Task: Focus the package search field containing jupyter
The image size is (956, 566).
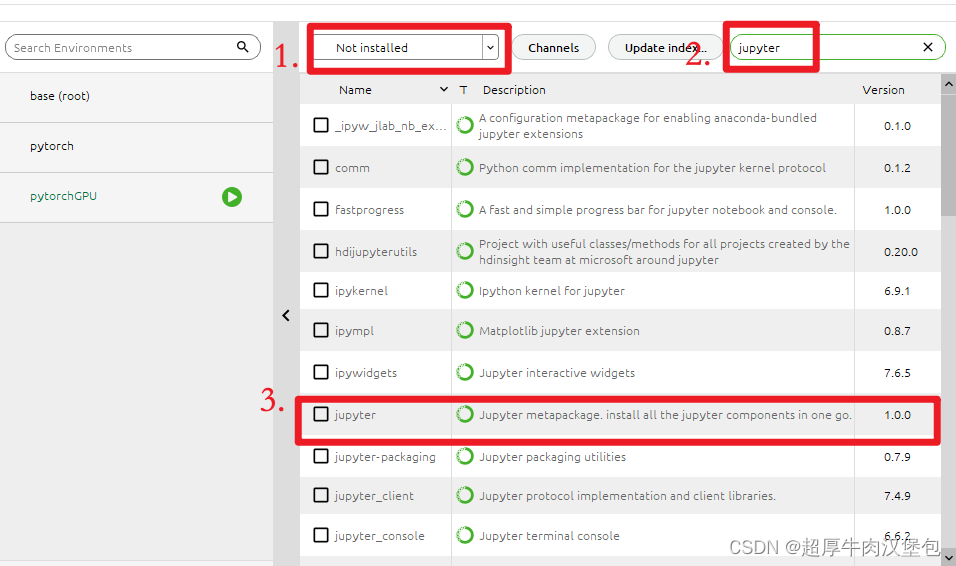Action: click(x=838, y=48)
